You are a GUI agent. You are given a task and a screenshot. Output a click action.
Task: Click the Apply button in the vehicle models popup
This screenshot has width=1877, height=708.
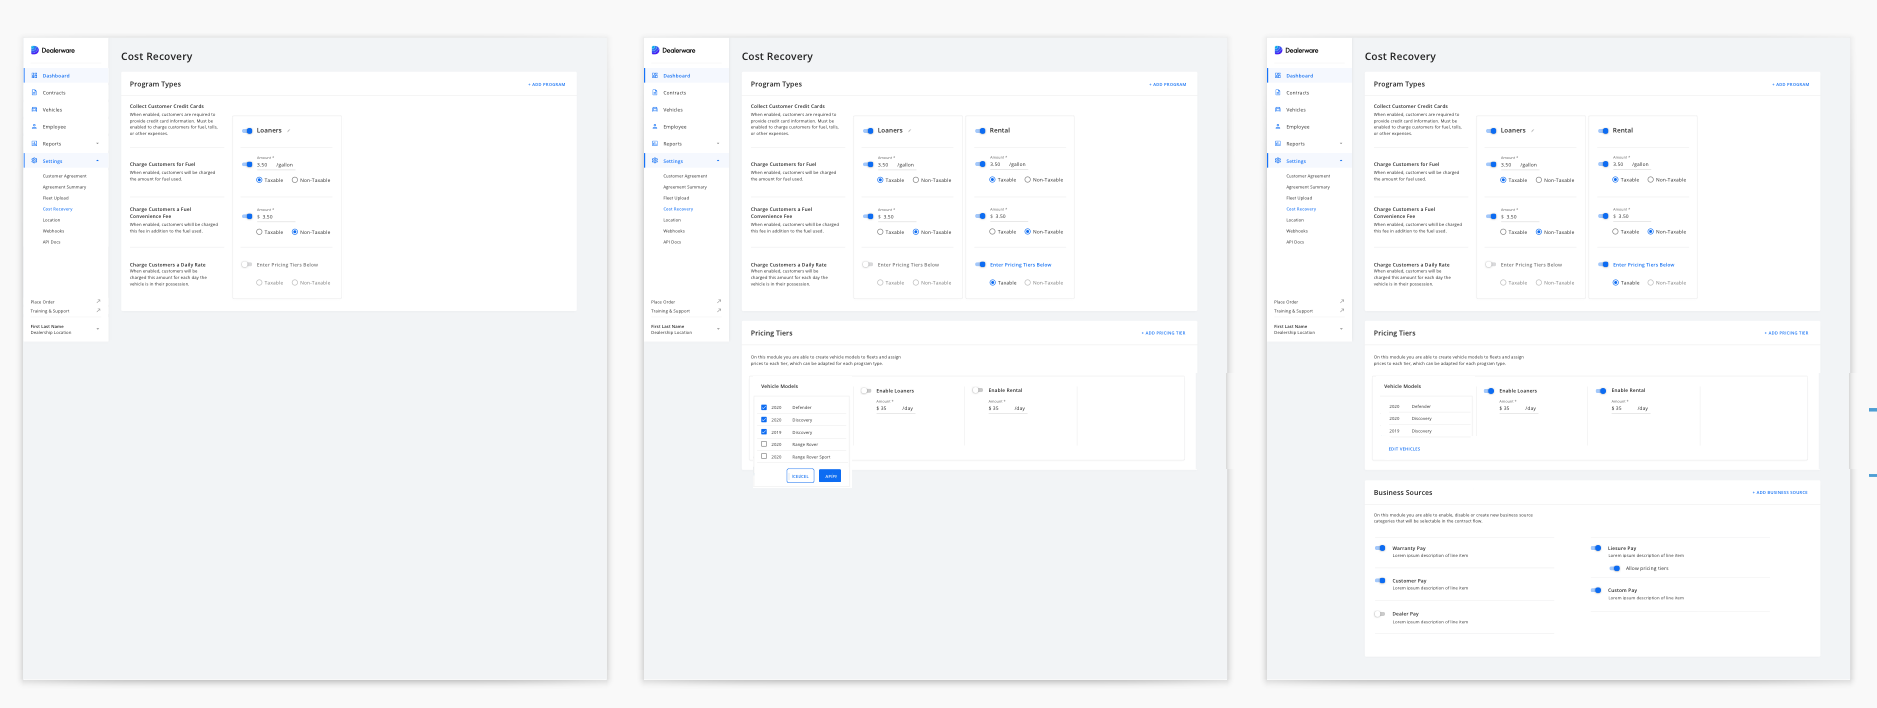point(830,476)
